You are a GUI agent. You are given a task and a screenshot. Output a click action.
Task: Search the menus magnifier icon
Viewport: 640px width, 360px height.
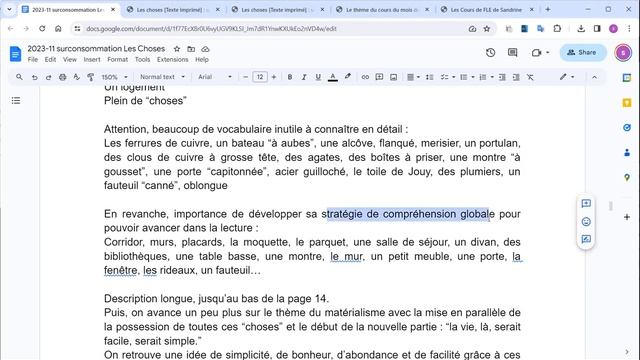tap(19, 77)
